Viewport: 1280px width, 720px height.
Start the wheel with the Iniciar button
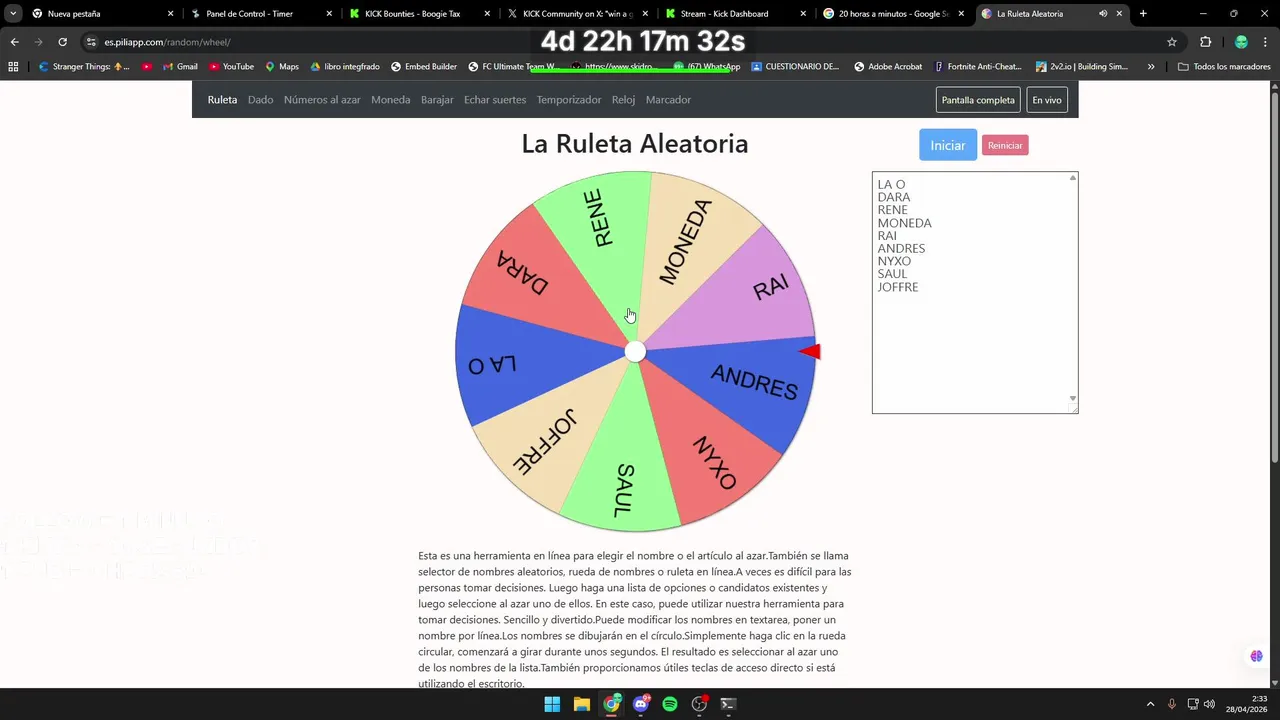(948, 145)
